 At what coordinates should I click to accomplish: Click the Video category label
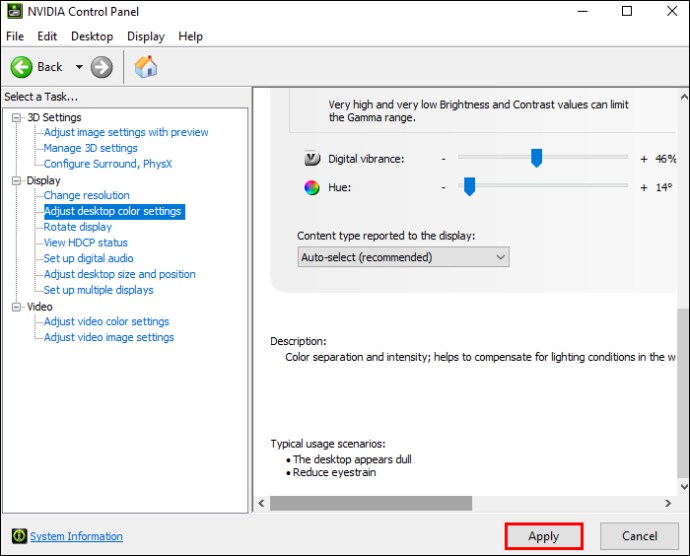[x=40, y=307]
